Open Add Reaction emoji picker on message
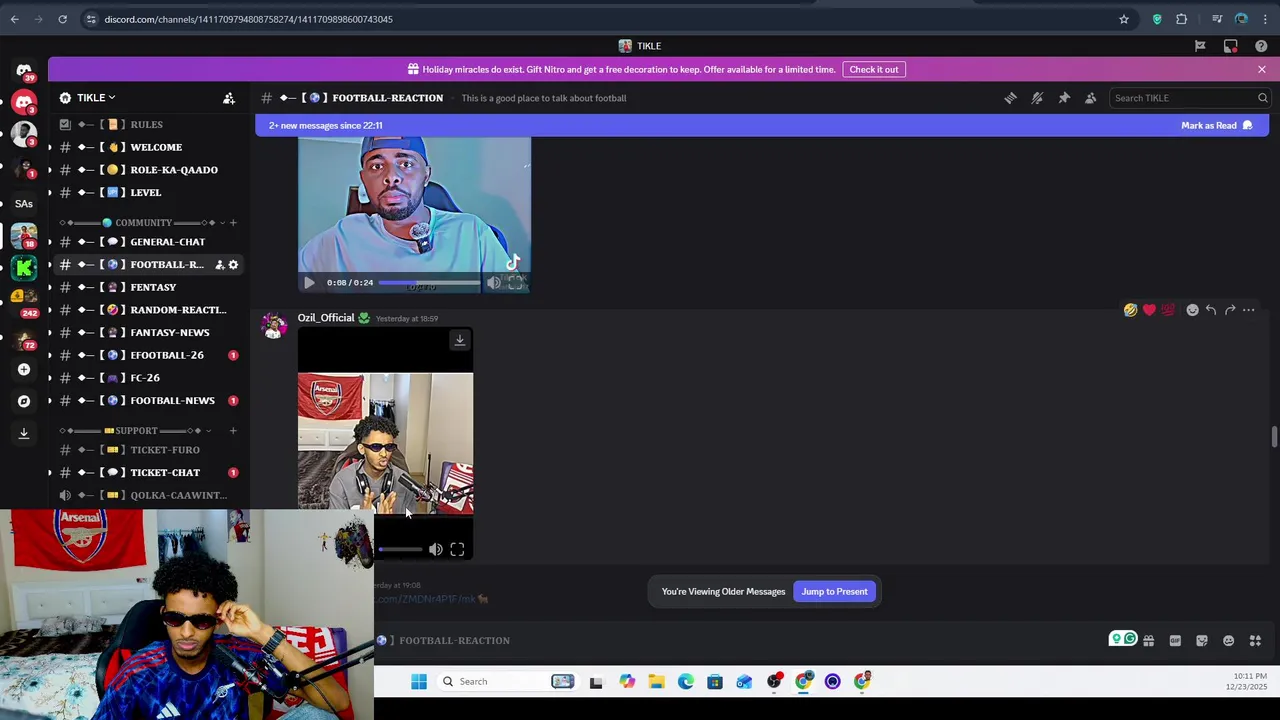 pyautogui.click(x=1192, y=310)
